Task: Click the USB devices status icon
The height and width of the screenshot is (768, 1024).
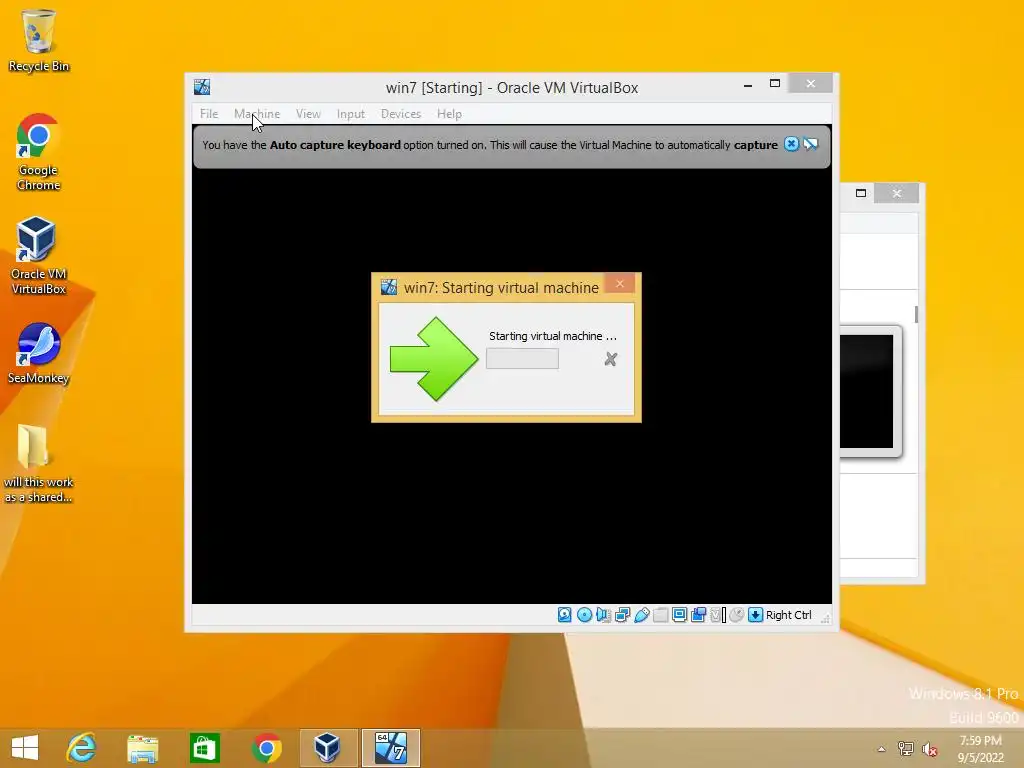Action: coord(641,615)
